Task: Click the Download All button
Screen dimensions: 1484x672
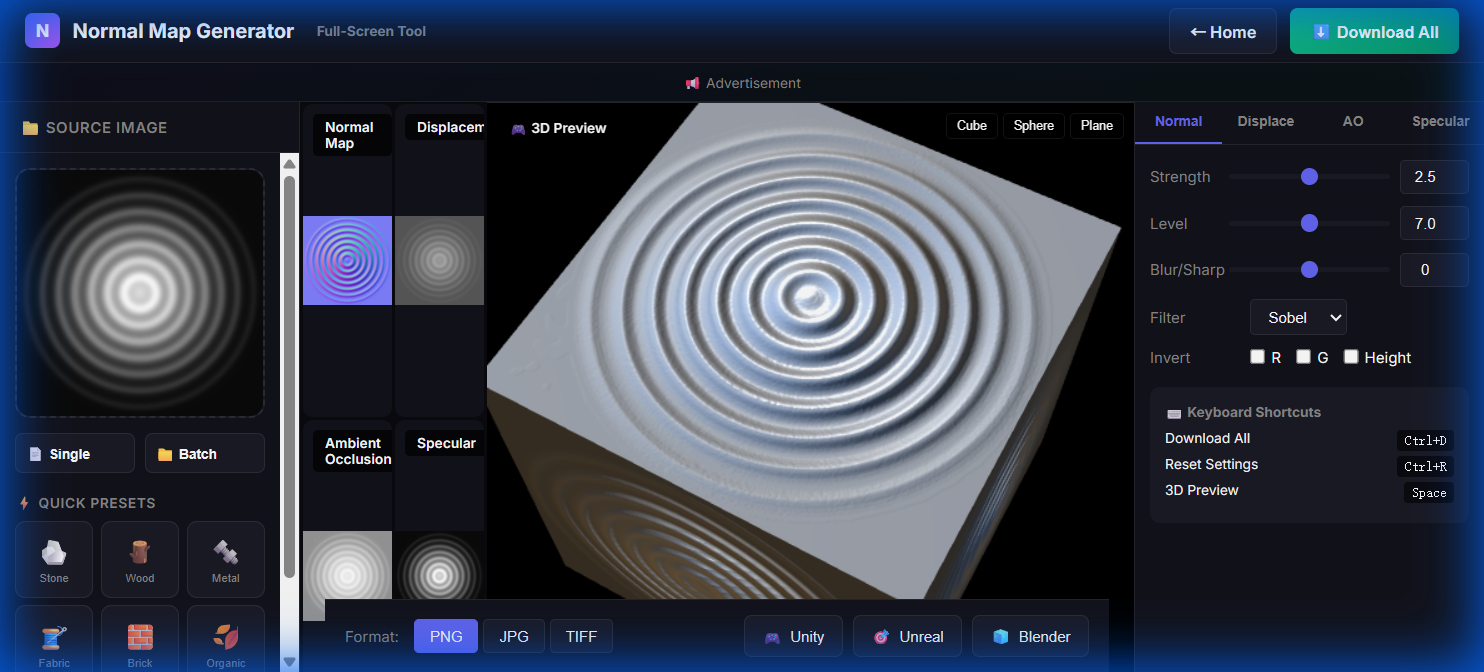Action: (1374, 31)
